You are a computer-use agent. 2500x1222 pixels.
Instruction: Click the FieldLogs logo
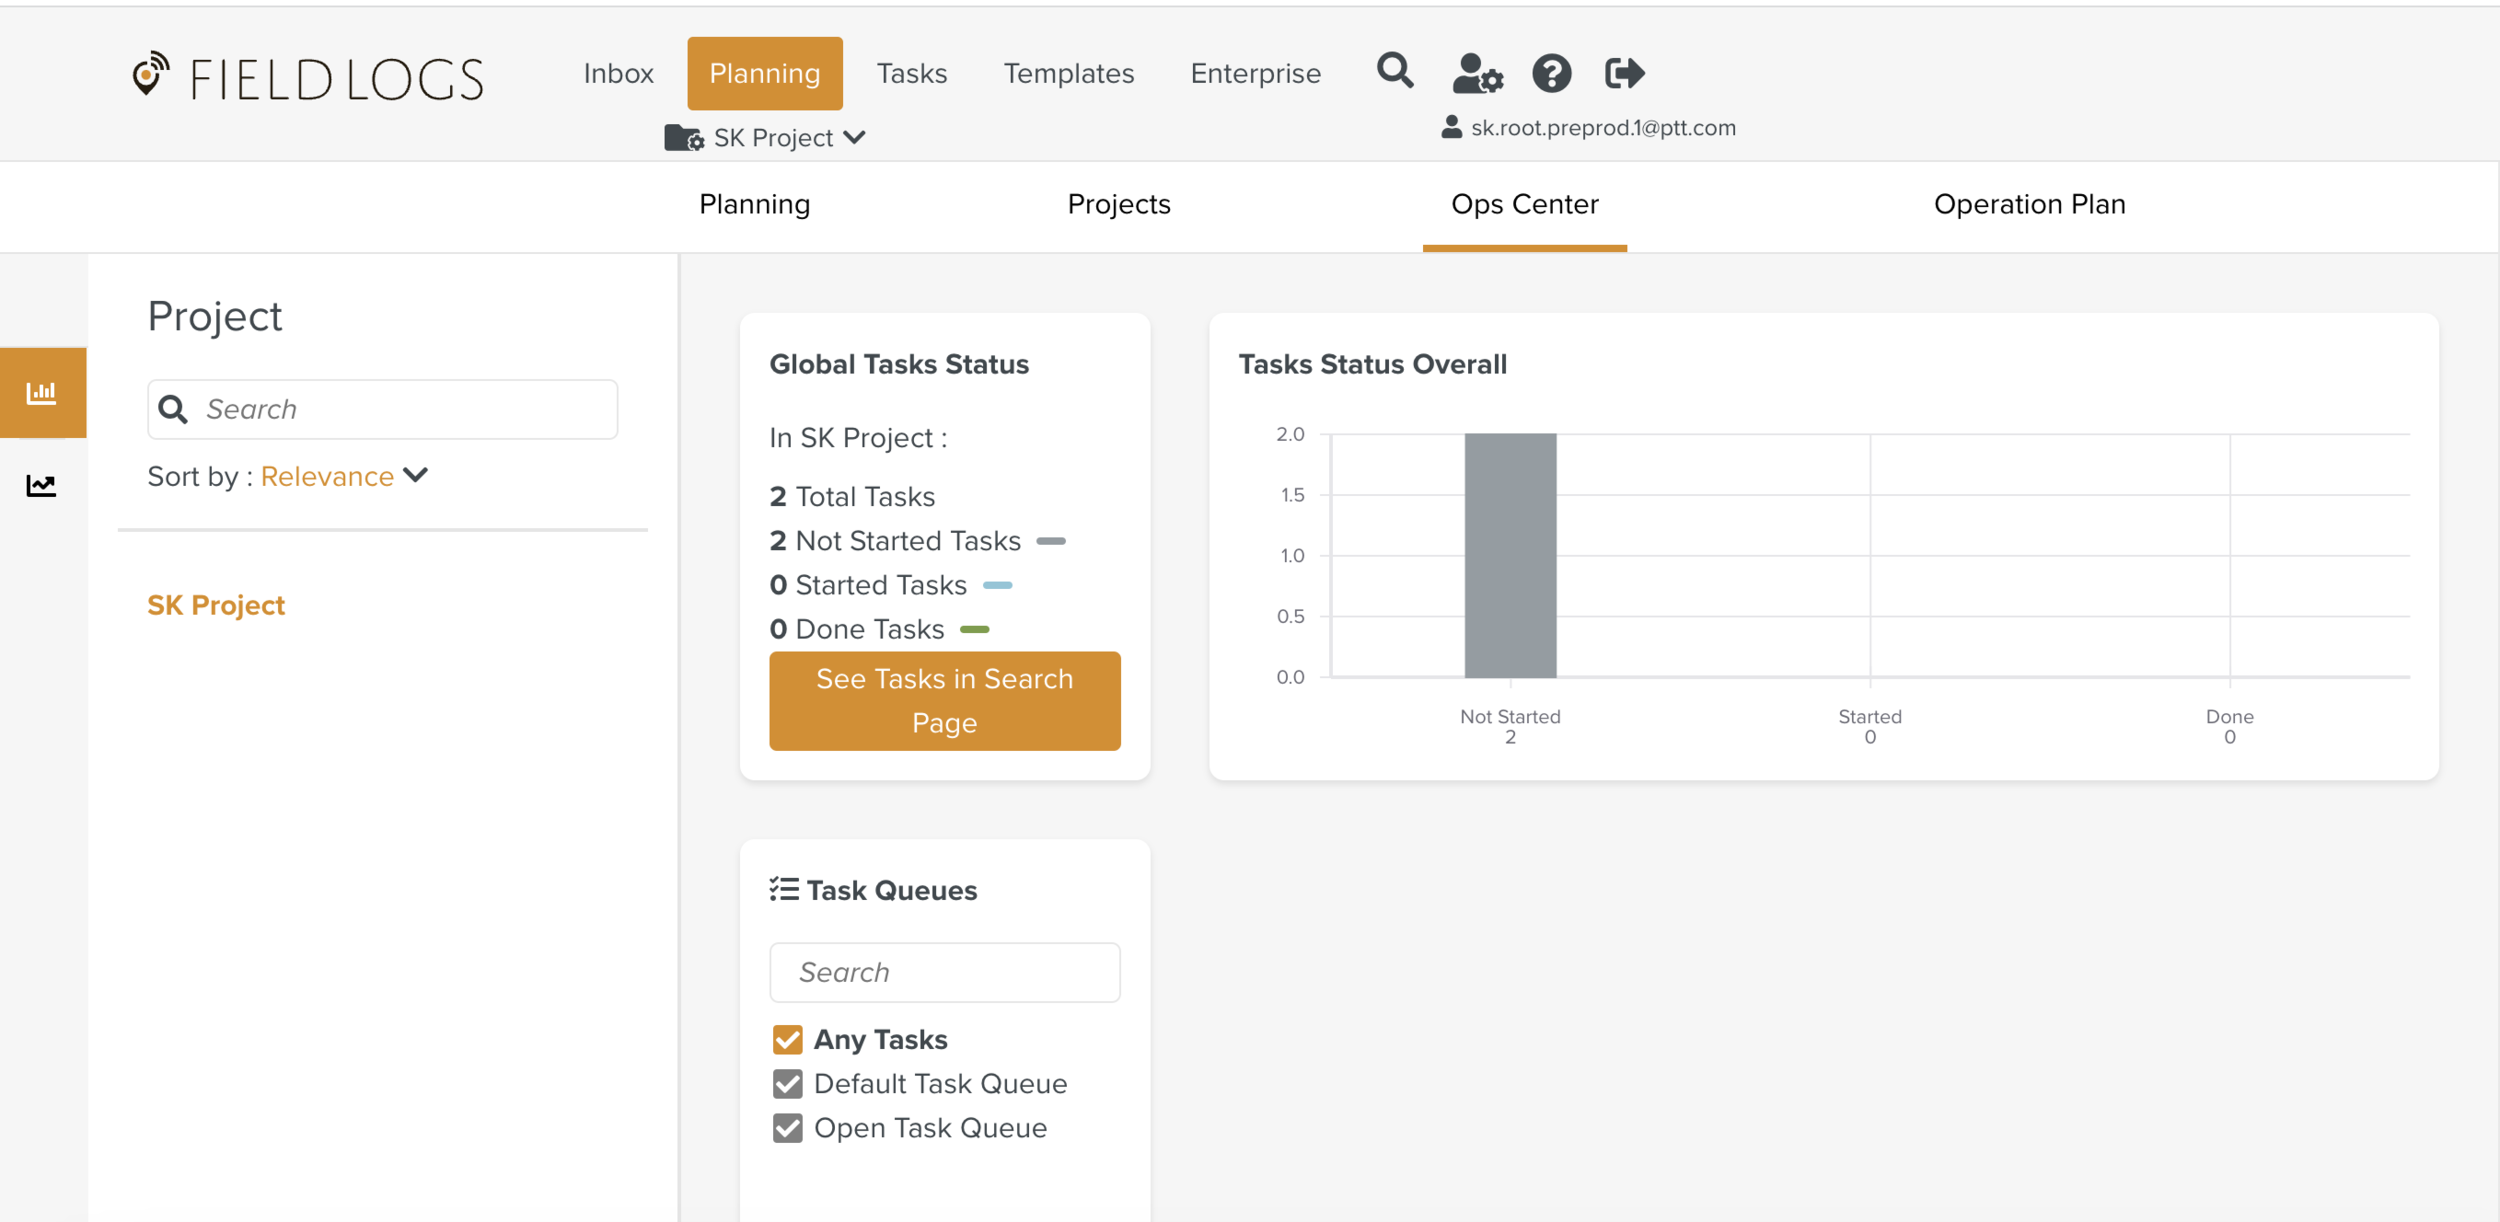click(x=308, y=77)
